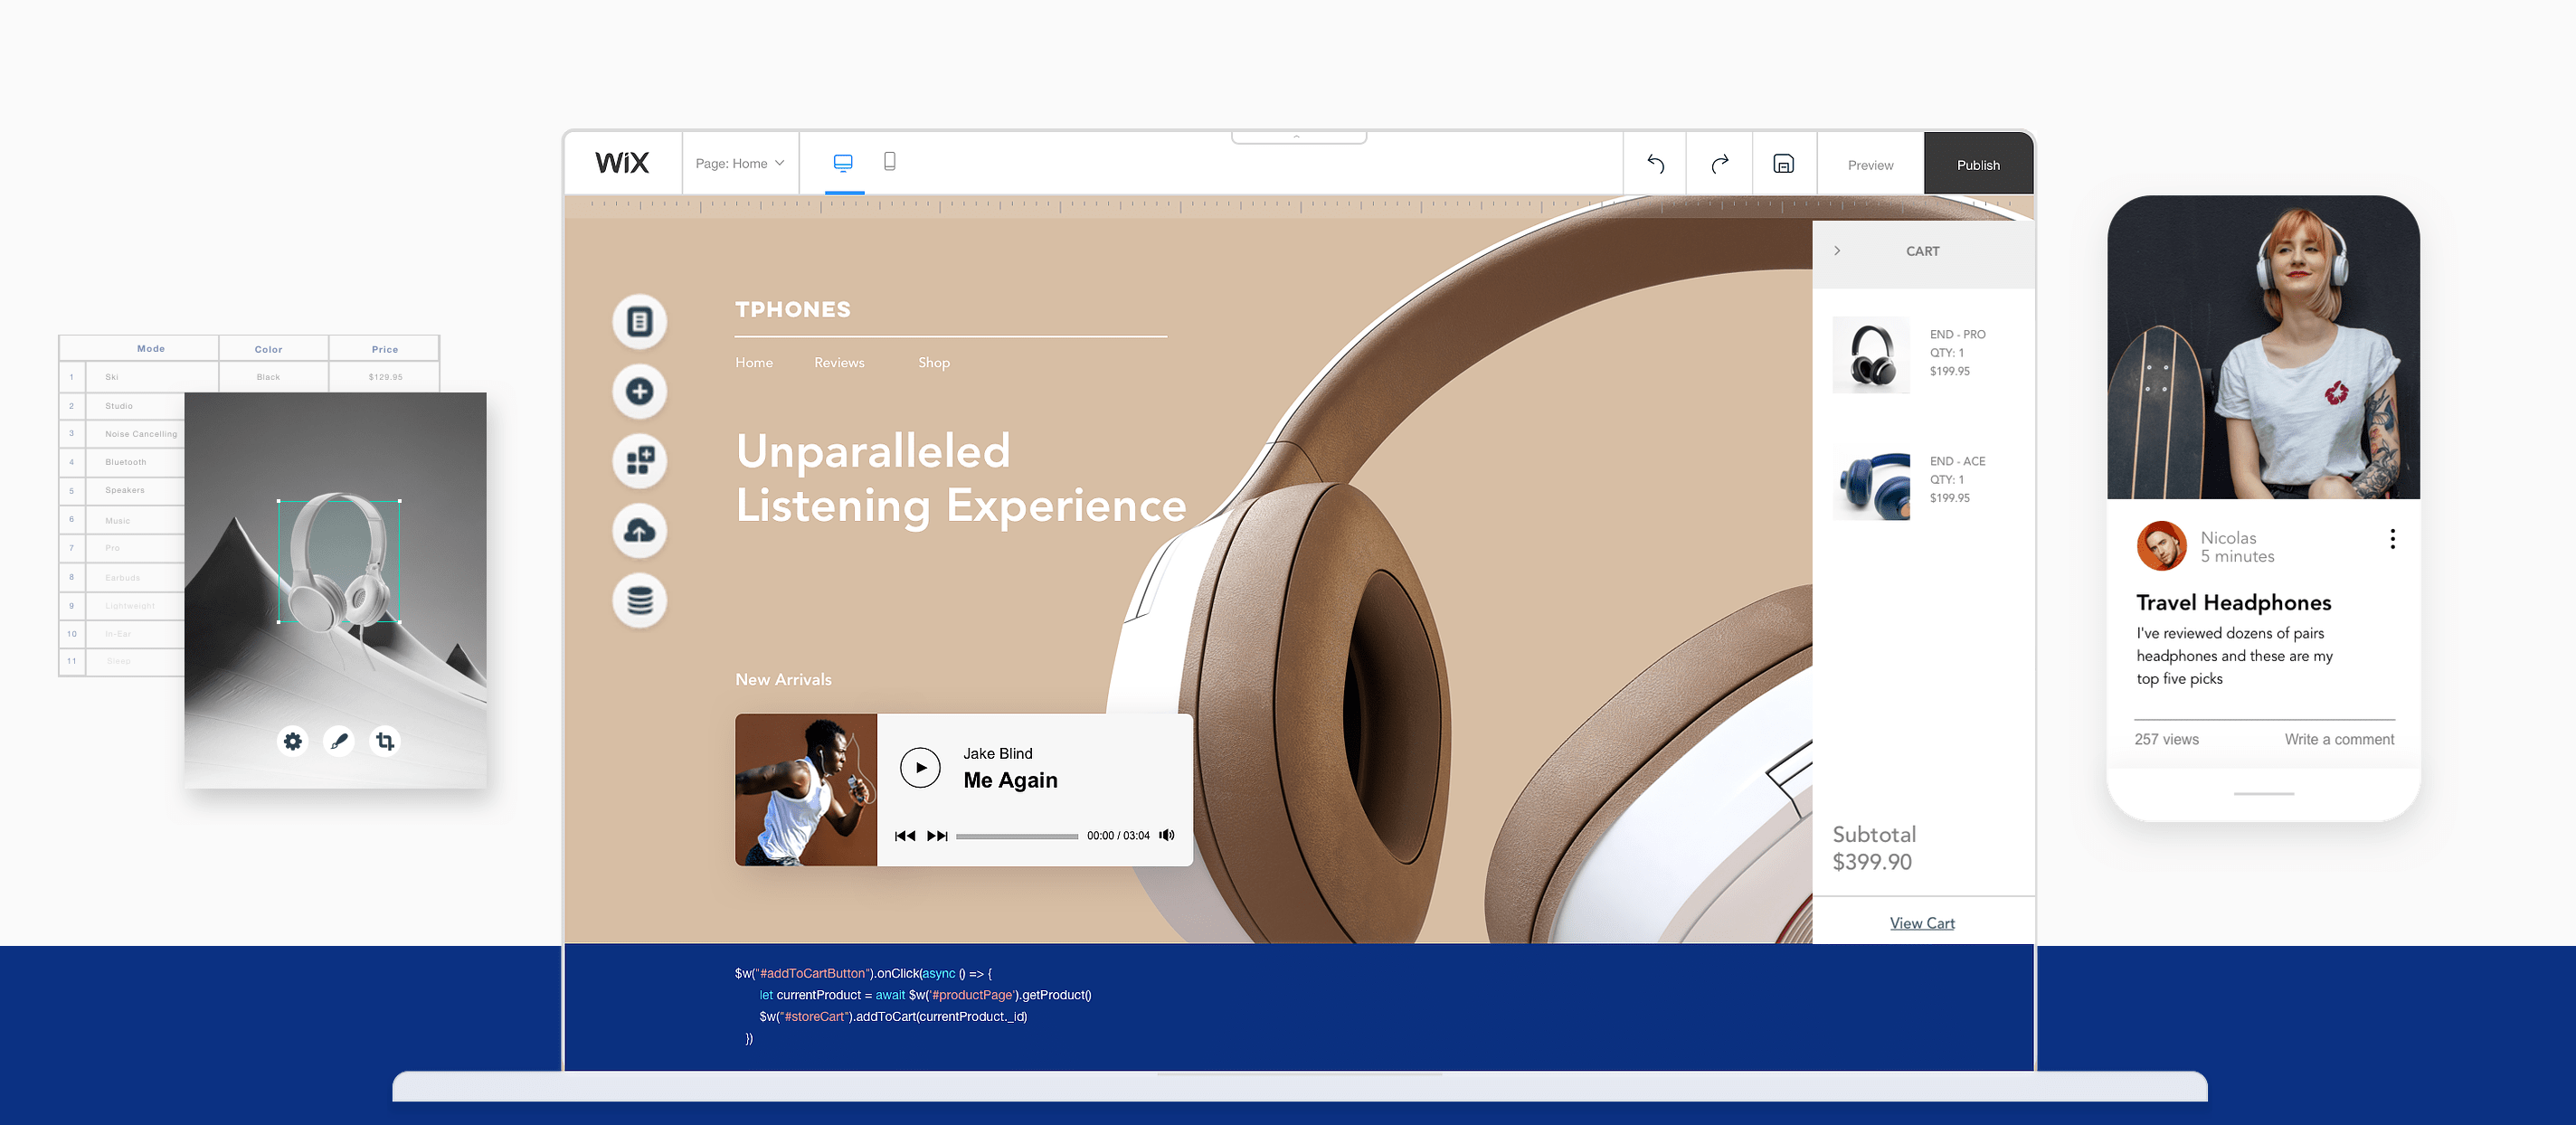Select the Bluetooth table row
The image size is (2576, 1125).
122,462
